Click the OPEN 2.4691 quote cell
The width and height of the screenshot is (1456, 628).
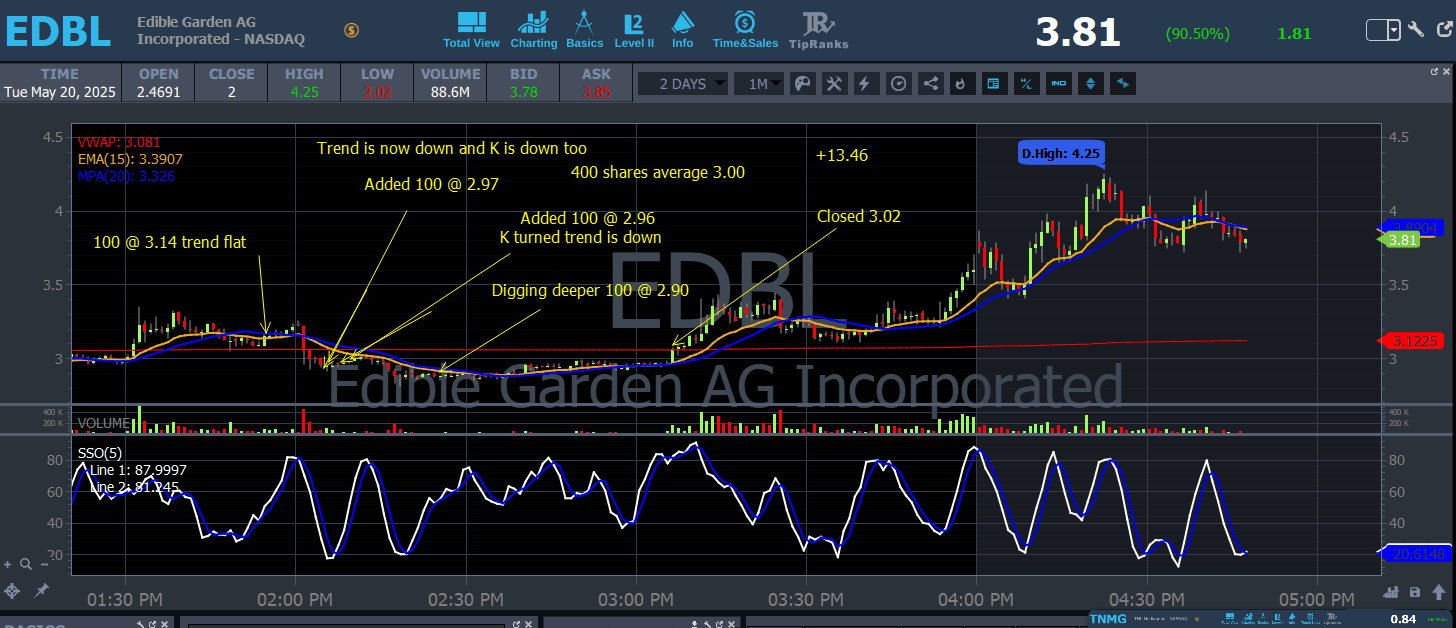click(159, 82)
